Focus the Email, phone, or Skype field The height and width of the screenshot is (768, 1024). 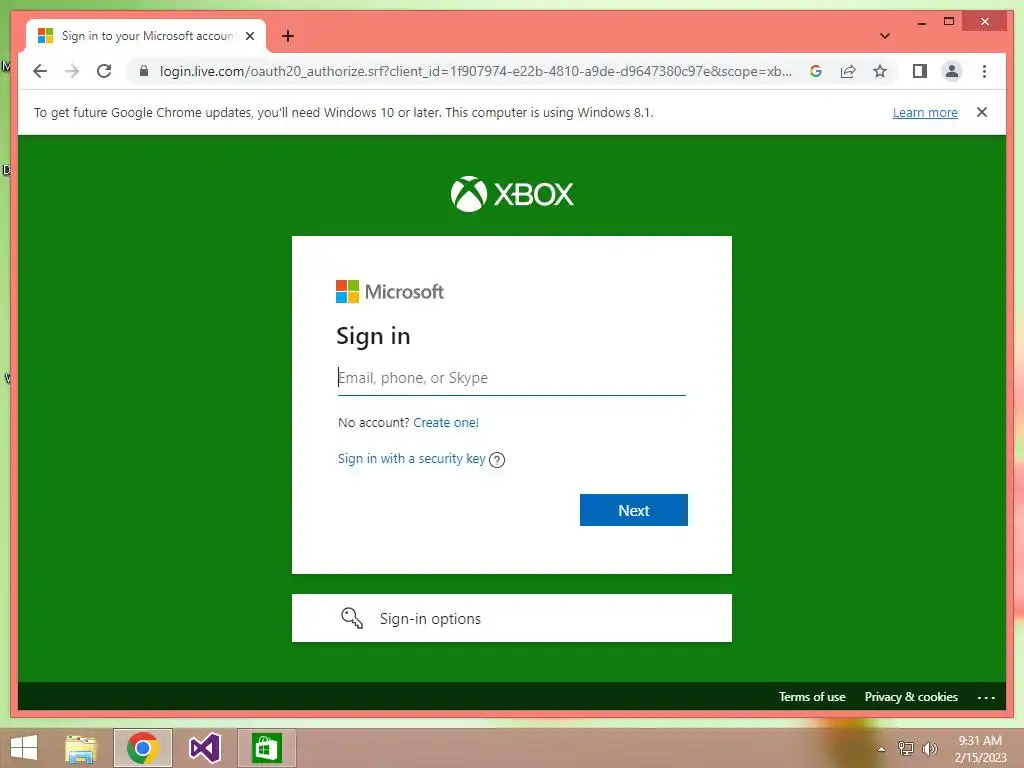[x=511, y=378]
